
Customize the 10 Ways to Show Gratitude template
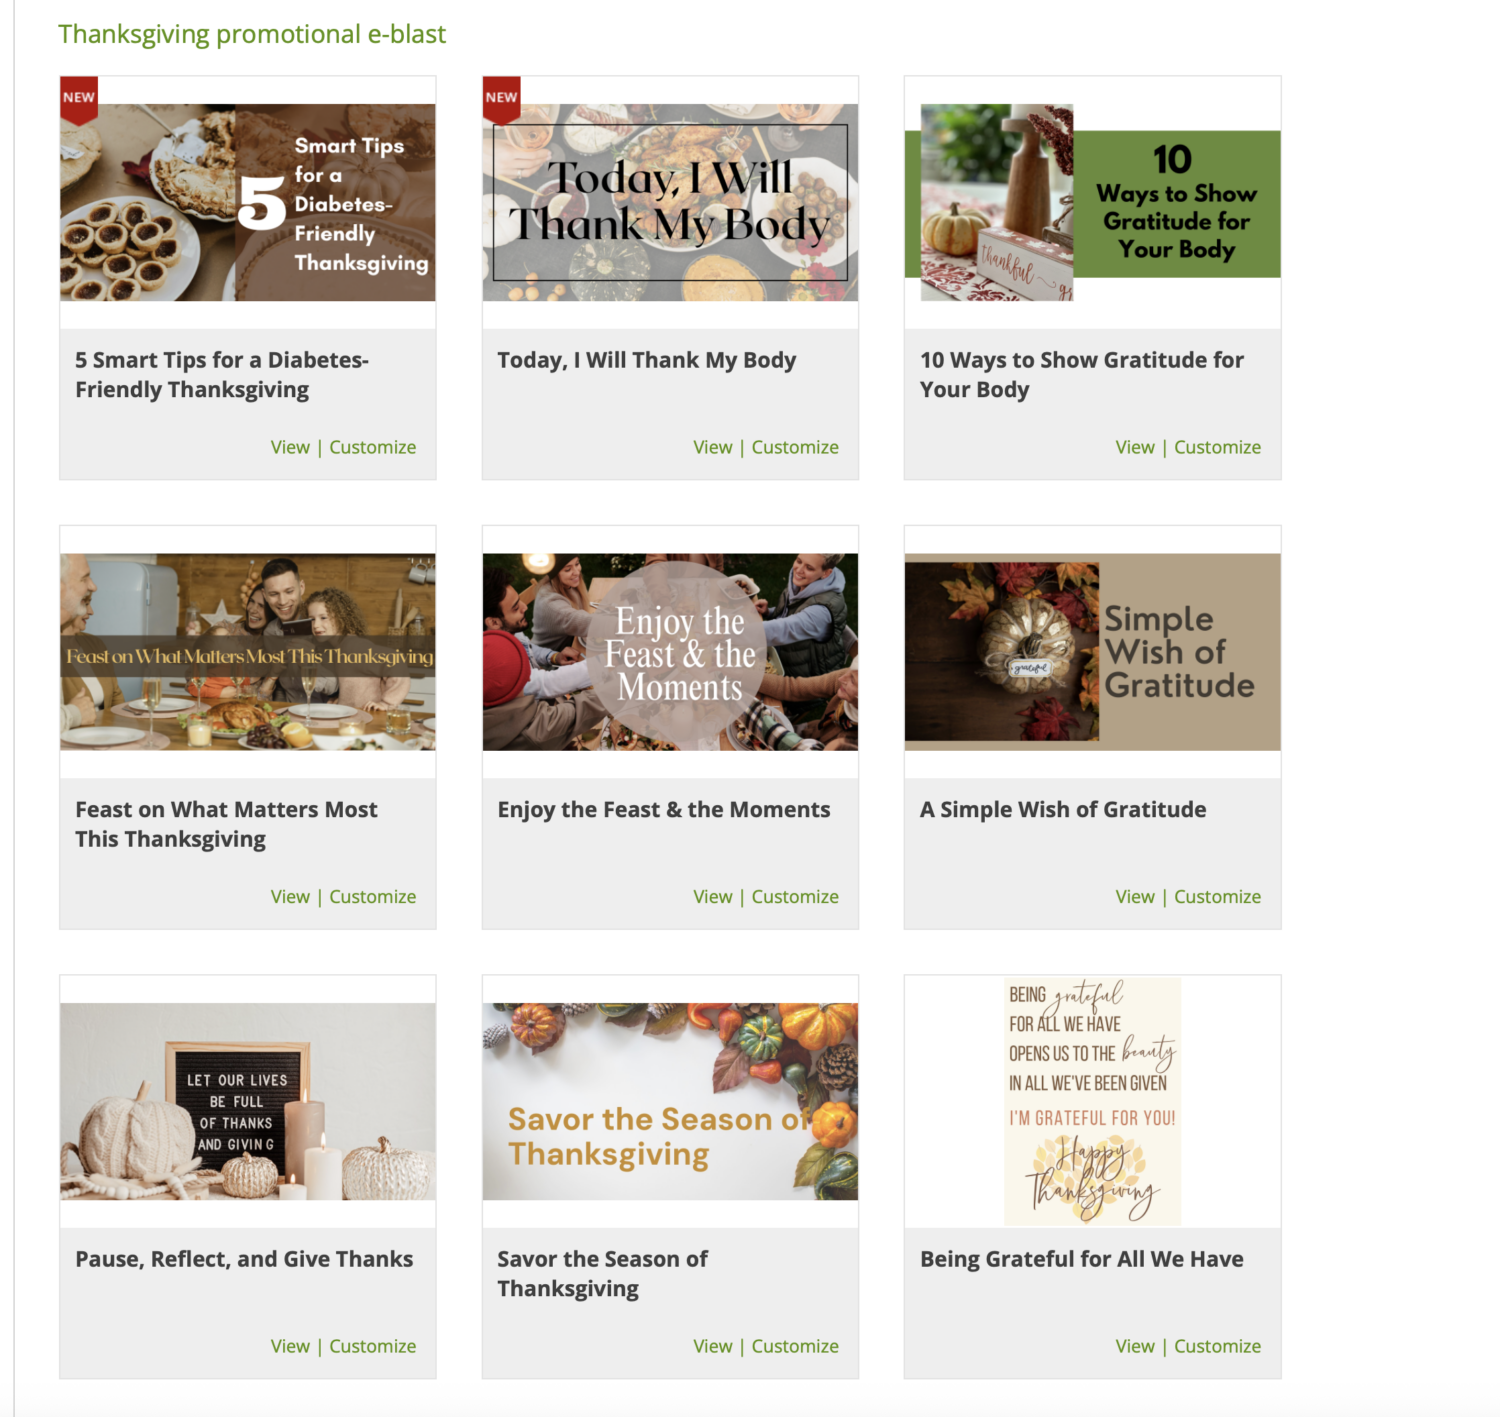pyautogui.click(x=1217, y=447)
